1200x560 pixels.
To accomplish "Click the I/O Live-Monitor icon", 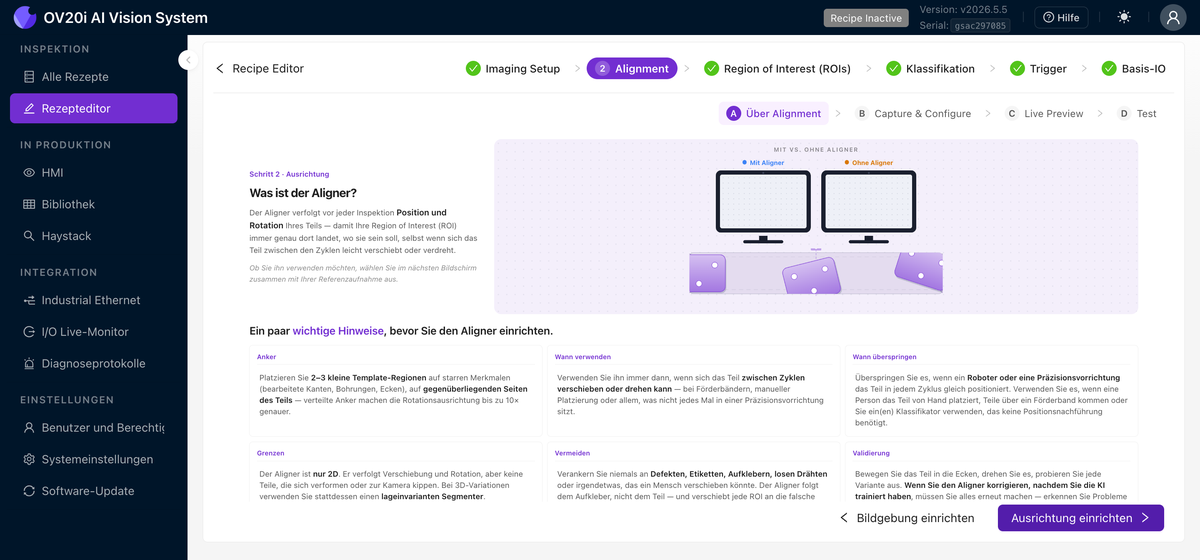I will [x=29, y=332].
